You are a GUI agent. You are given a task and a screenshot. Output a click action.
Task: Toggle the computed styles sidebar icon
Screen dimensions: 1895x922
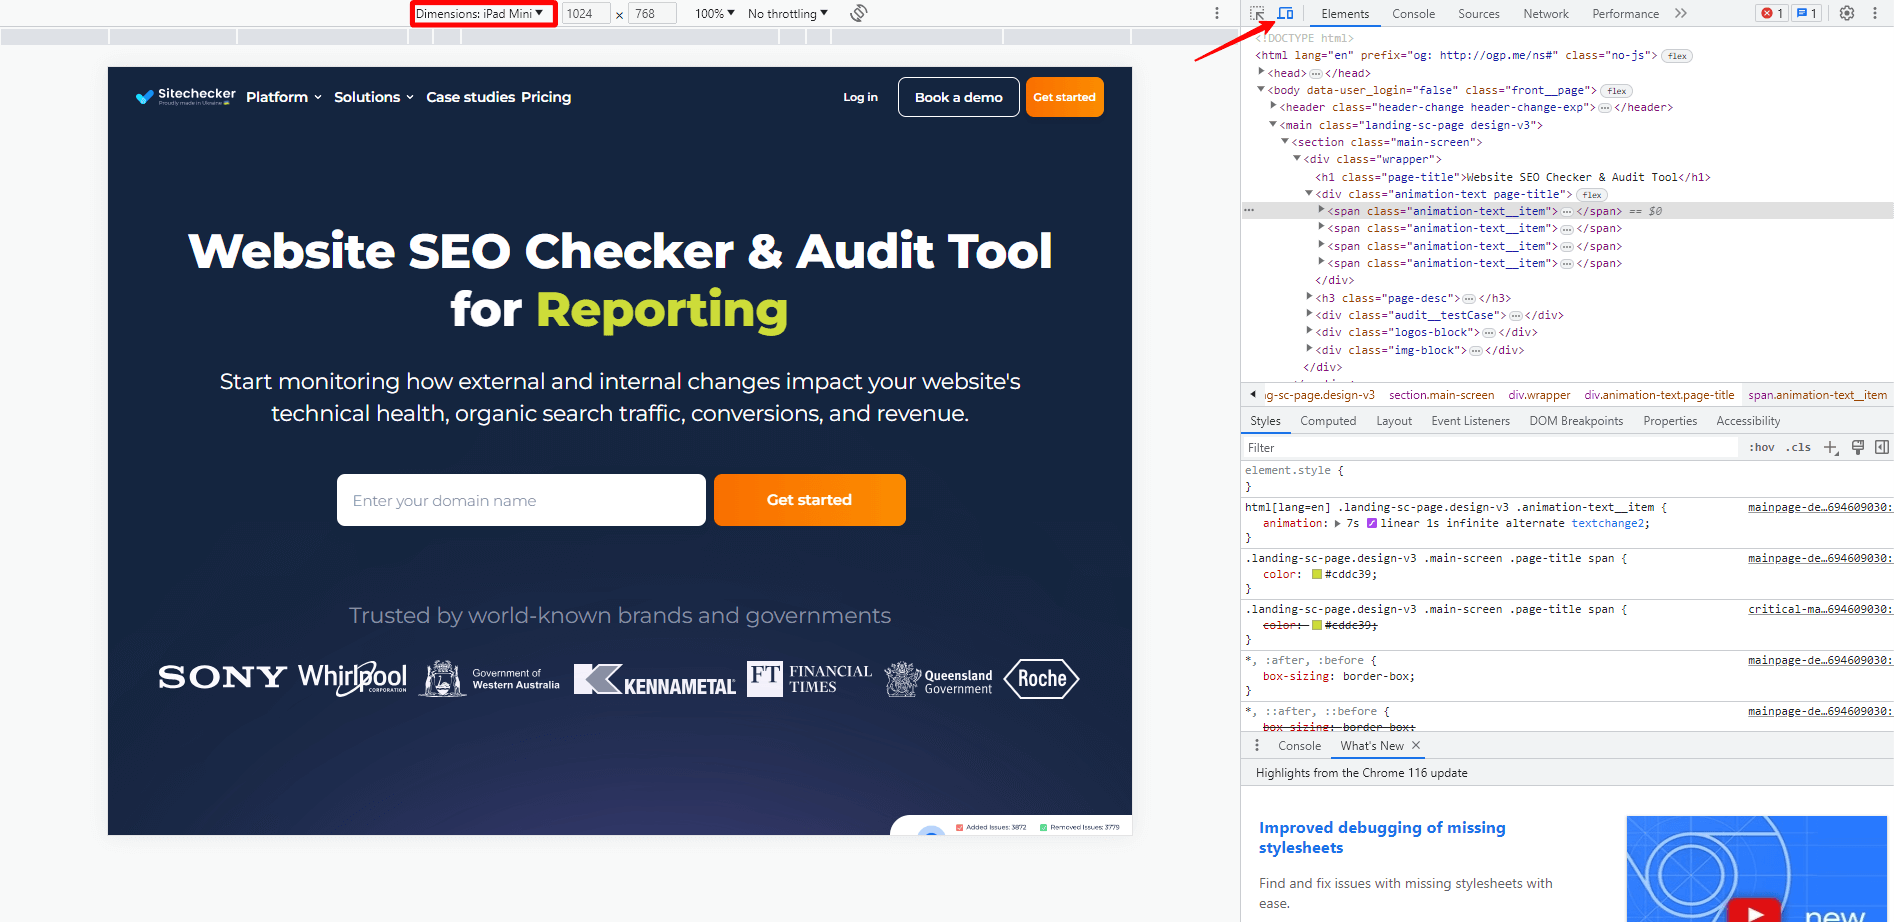pos(1882,447)
